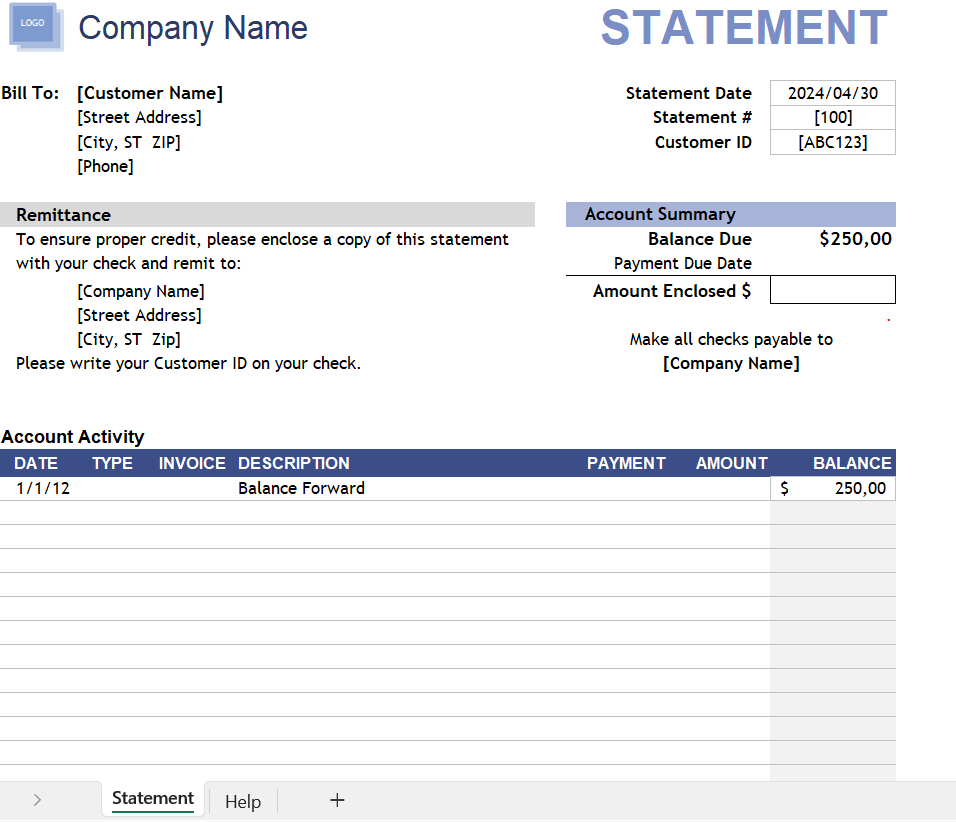The width and height of the screenshot is (956, 822).
Task: Select the Statement sheet tab
Action: pos(153,799)
